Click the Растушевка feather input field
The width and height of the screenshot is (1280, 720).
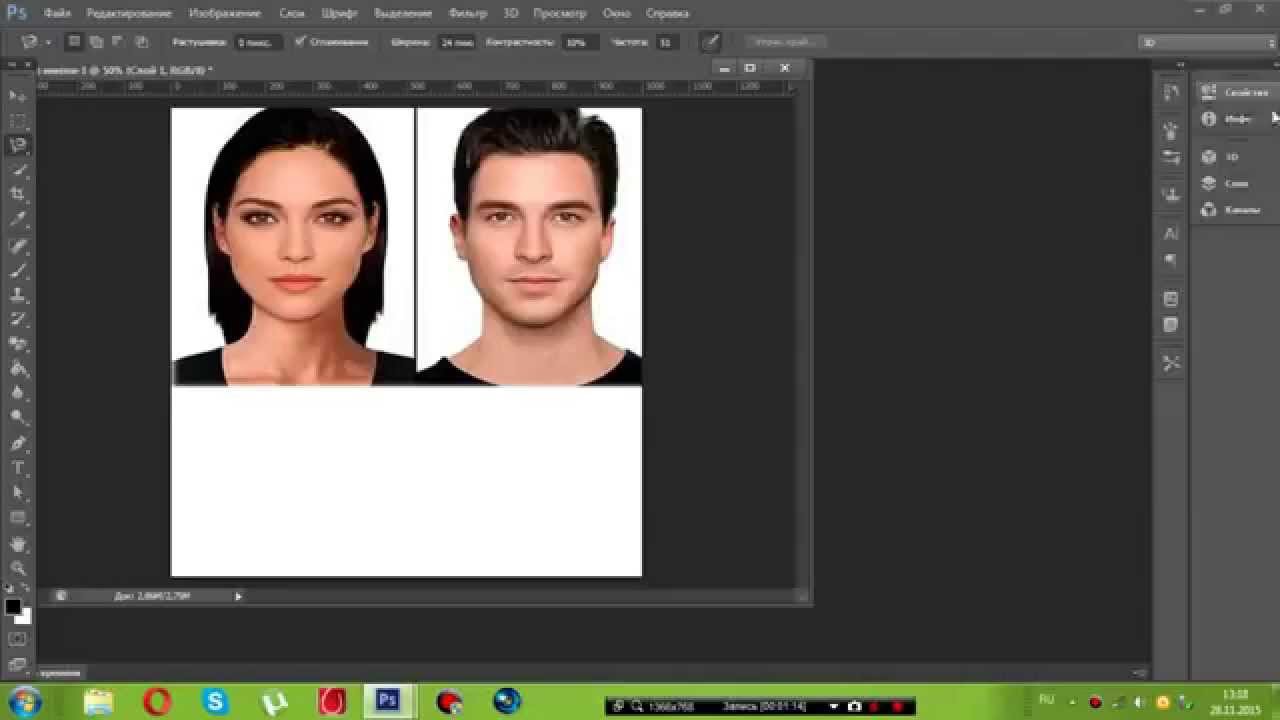tap(258, 42)
